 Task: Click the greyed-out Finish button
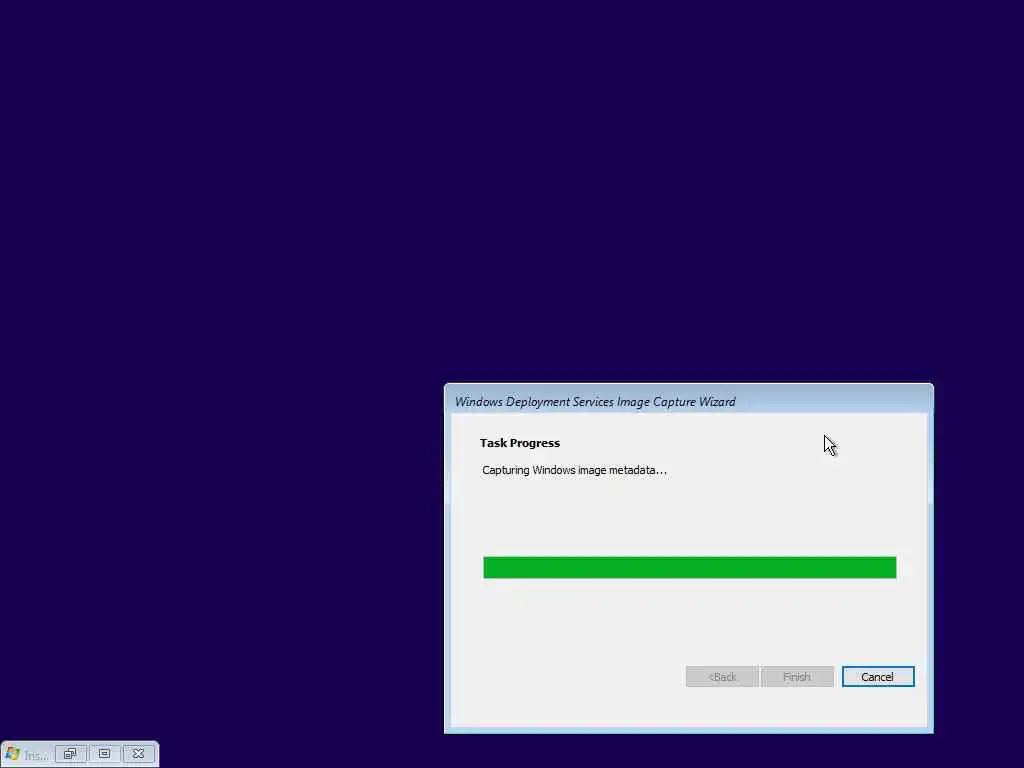[x=797, y=677]
